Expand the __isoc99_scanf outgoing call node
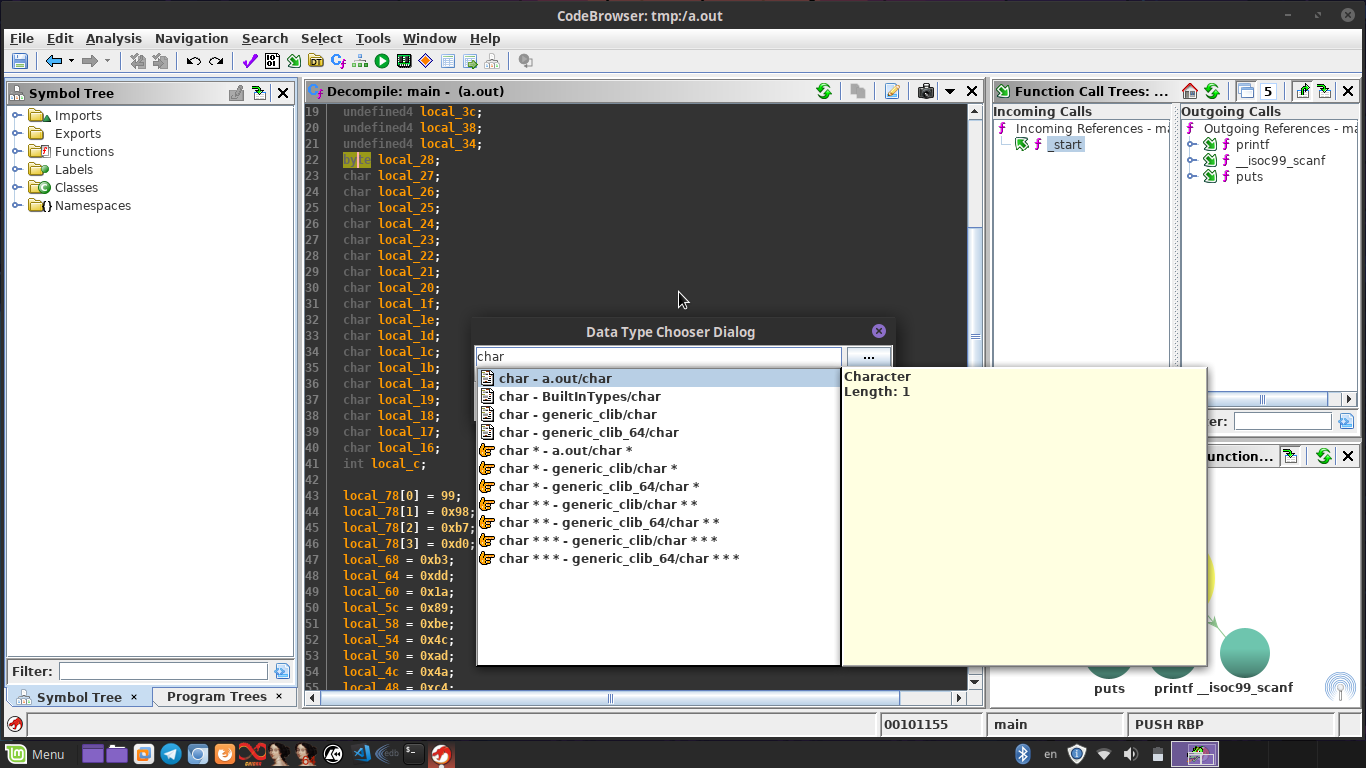The width and height of the screenshot is (1366, 768). click(1192, 161)
